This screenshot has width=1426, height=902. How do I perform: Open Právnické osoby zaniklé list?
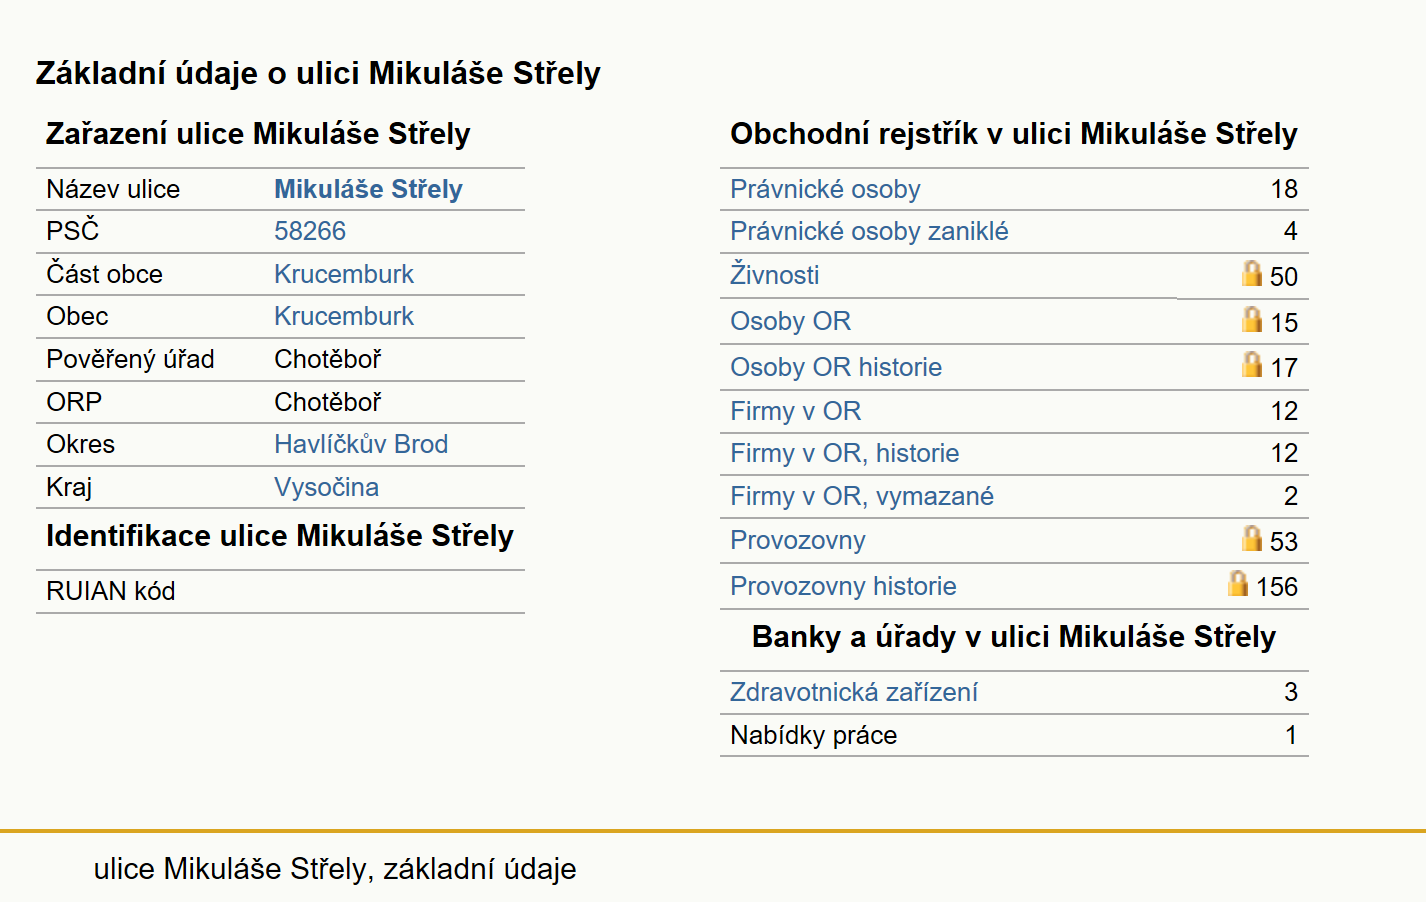pos(869,231)
